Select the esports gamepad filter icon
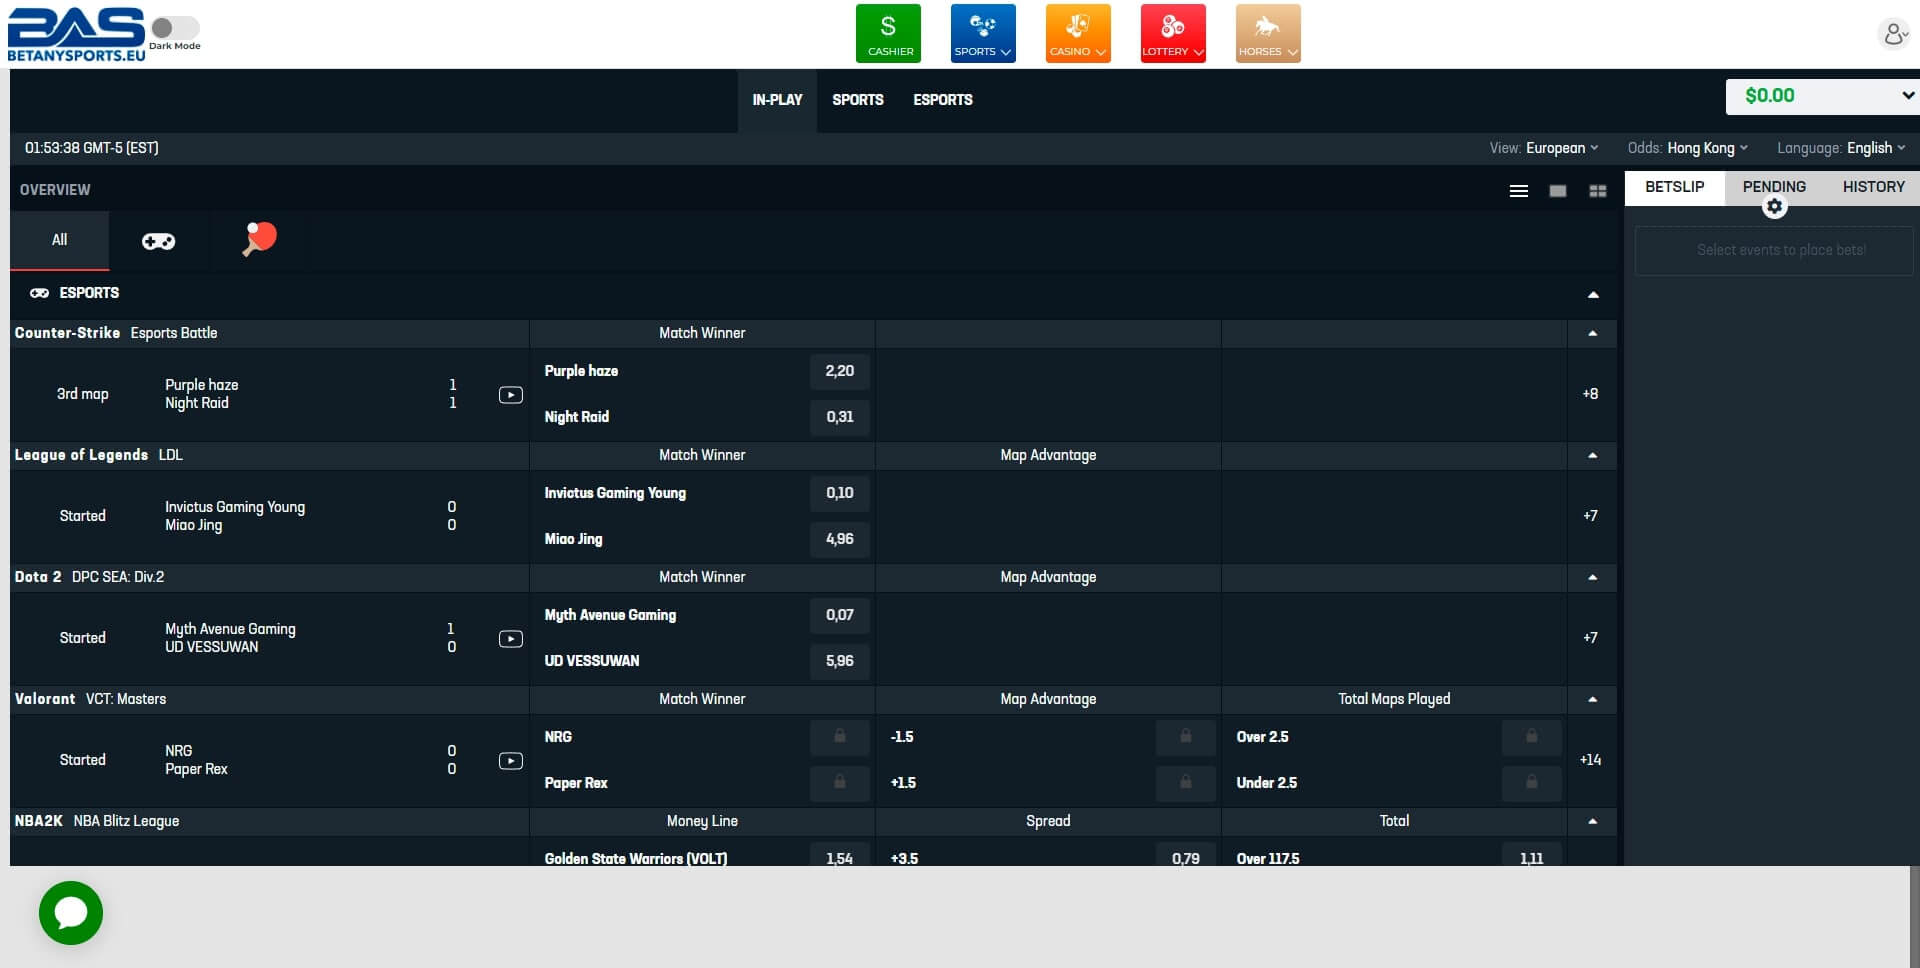Viewport: 1920px width, 968px height. pyautogui.click(x=158, y=240)
